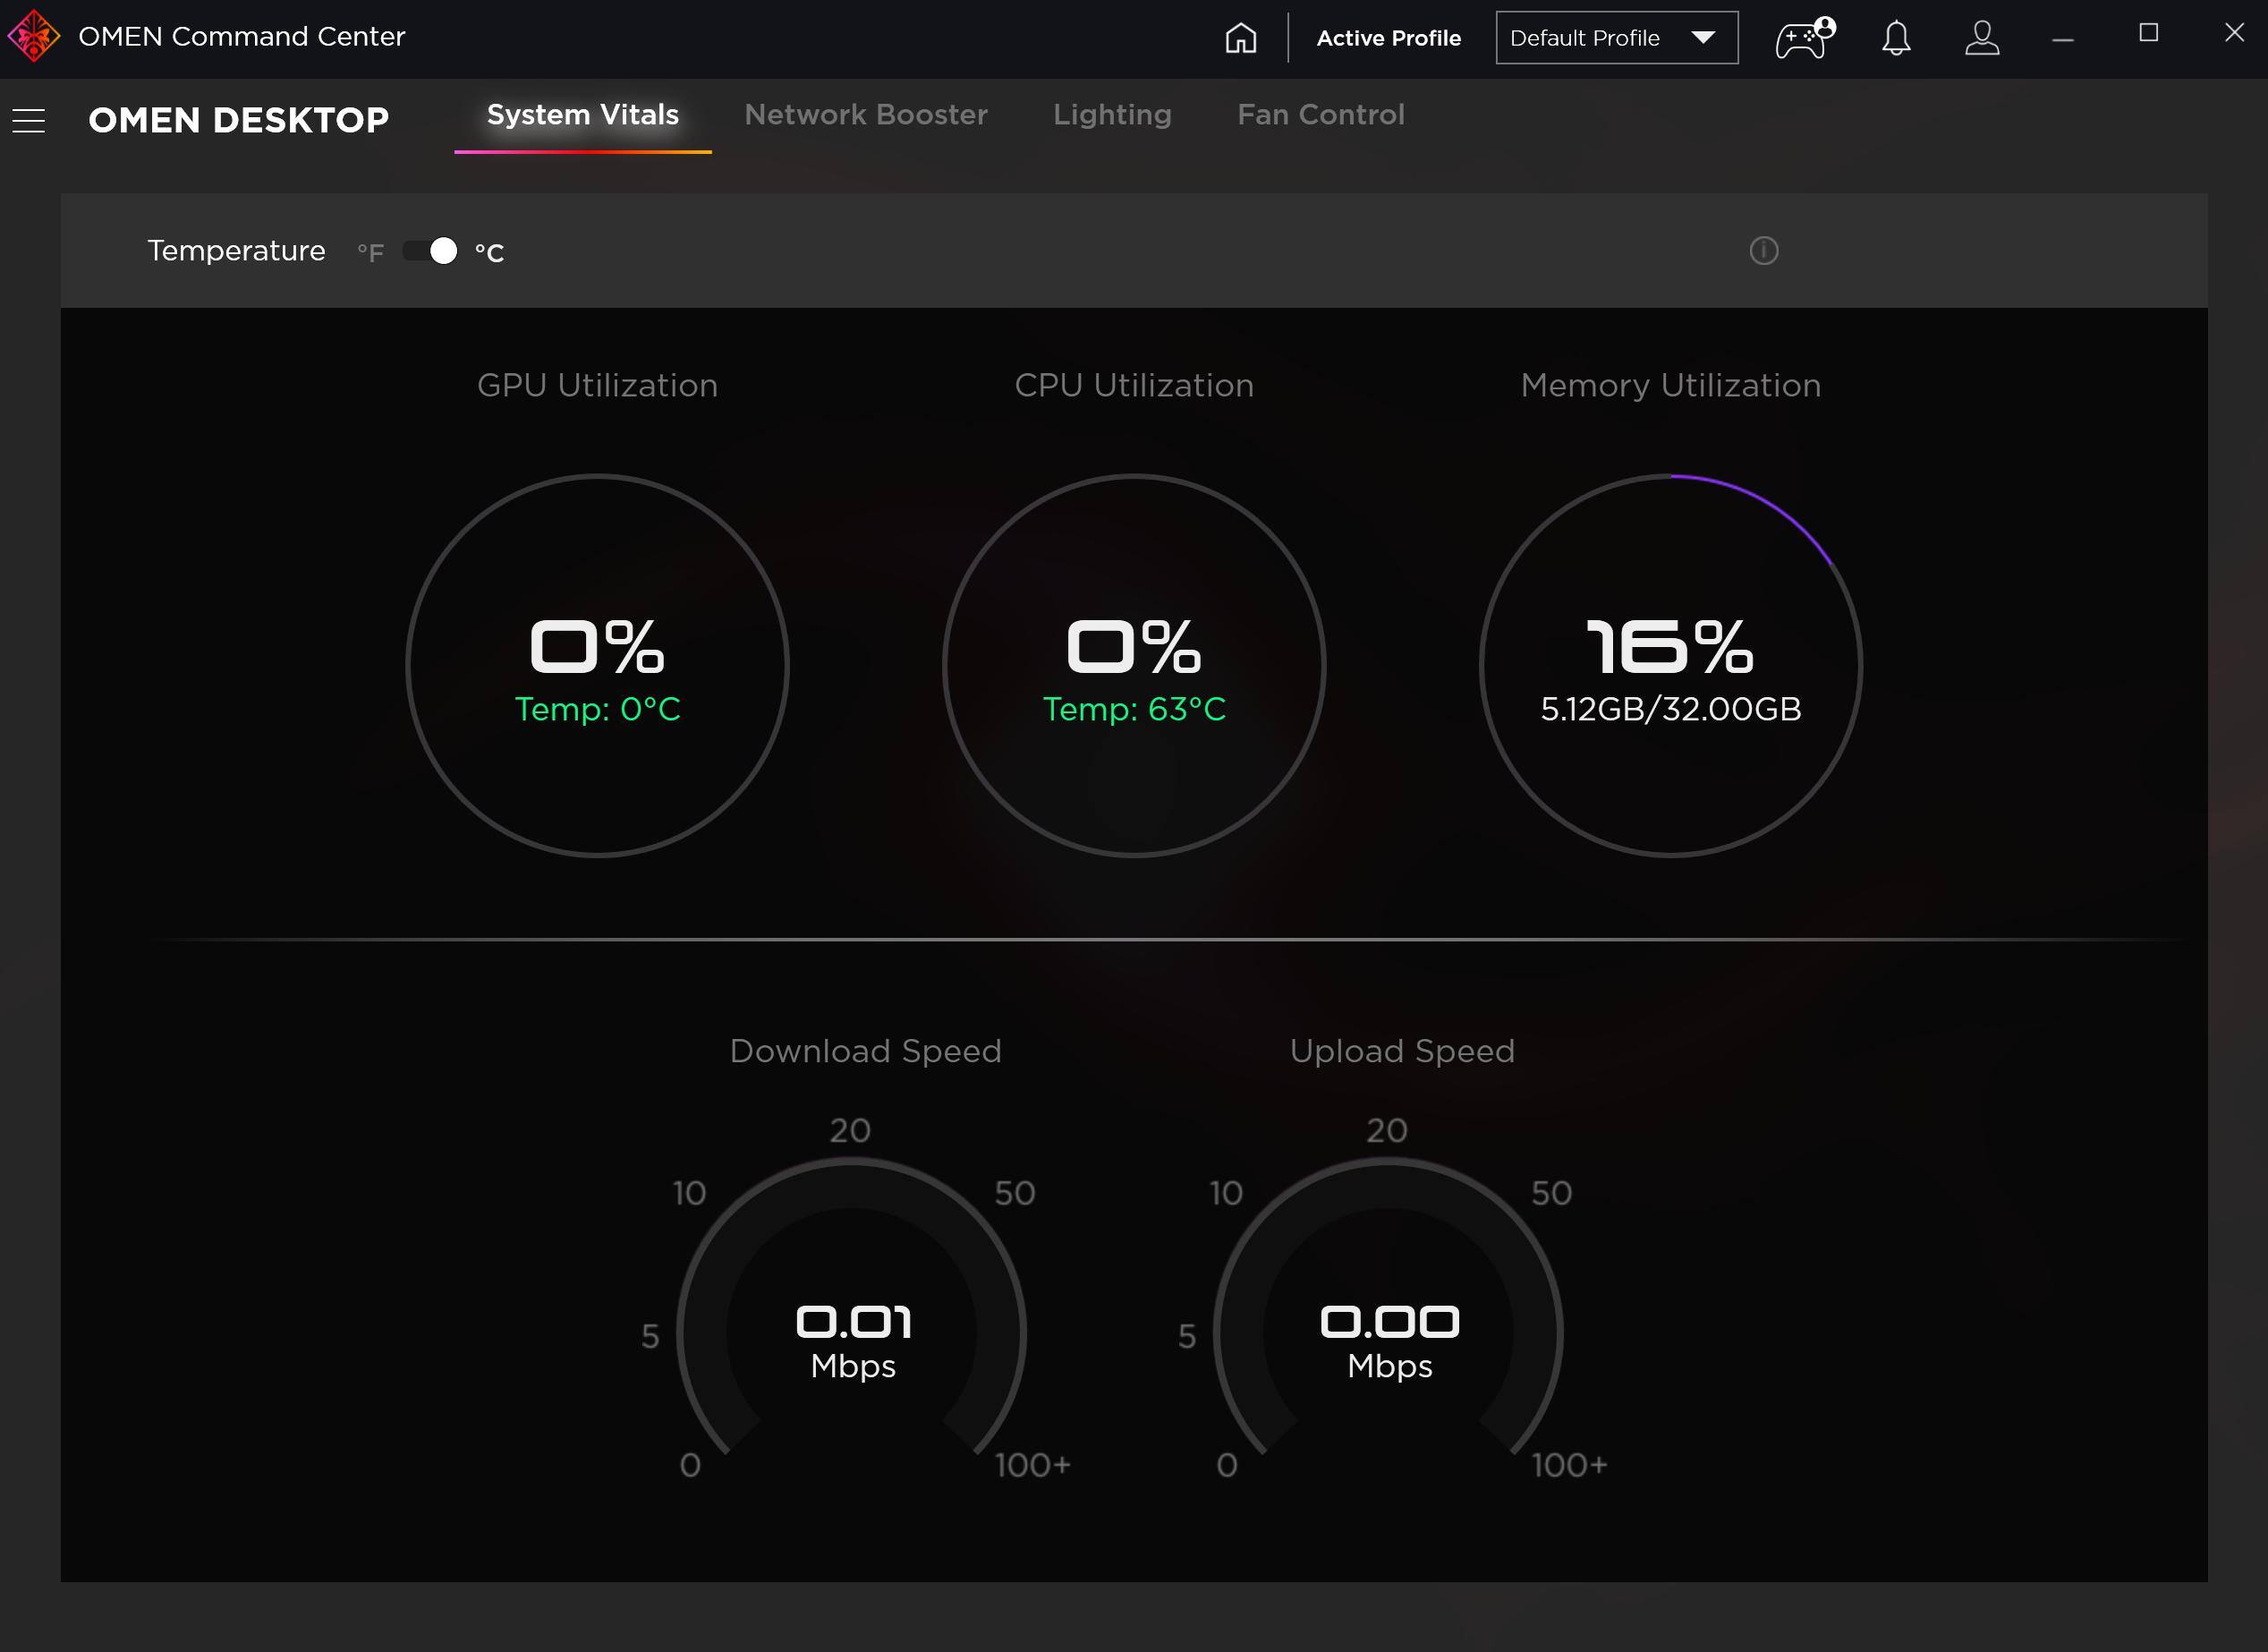This screenshot has height=1652, width=2268.
Task: Select the System Vitals tab
Action: tap(582, 115)
